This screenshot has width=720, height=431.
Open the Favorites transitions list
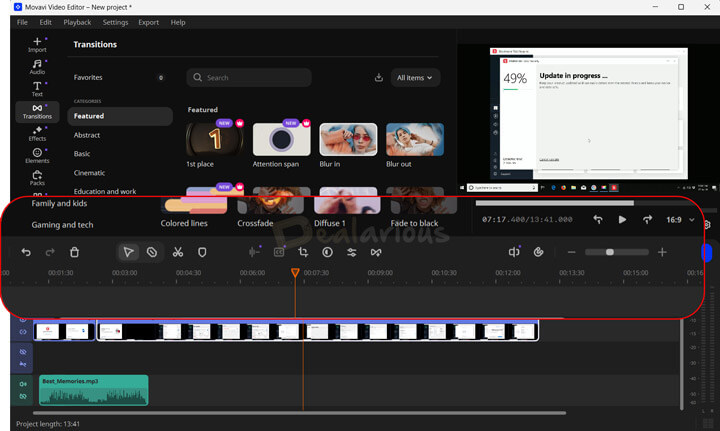(88, 77)
